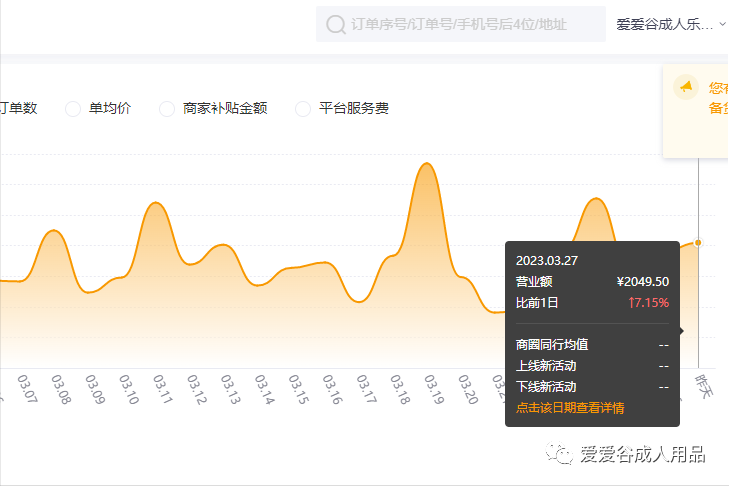This screenshot has width=729, height=486.
Task: Click the 03.07 date axis label
Action: tap(27, 388)
